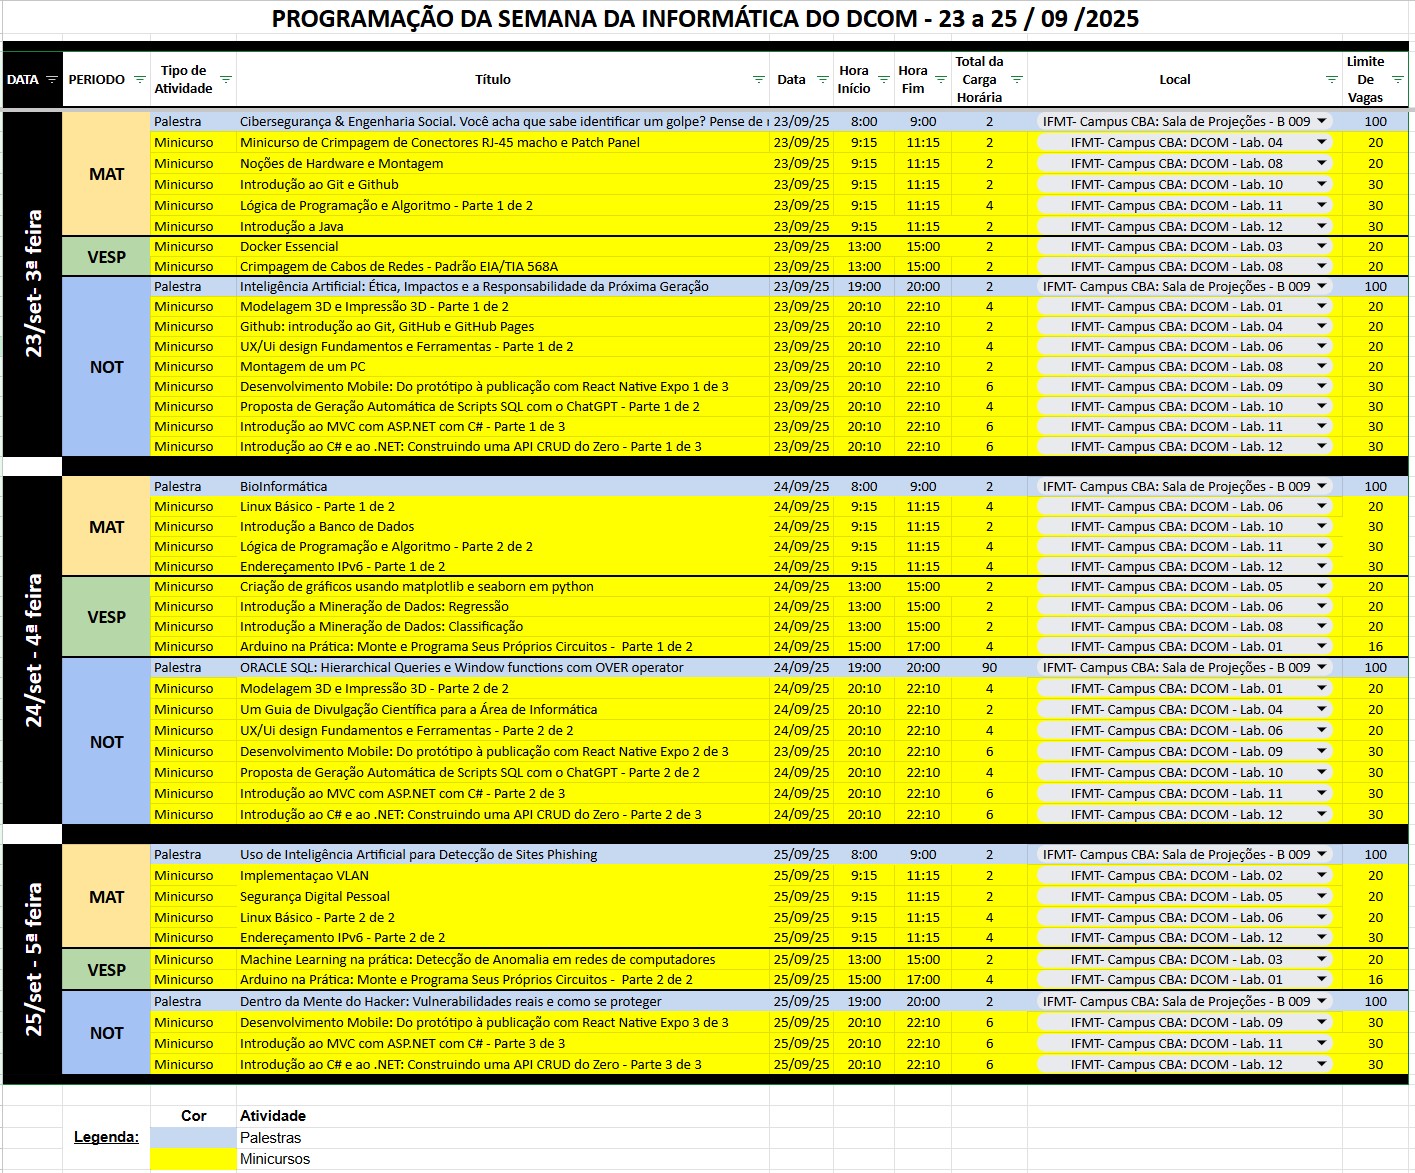Open the Local column filter icon
This screenshot has height=1173, width=1415.
(x=1331, y=80)
